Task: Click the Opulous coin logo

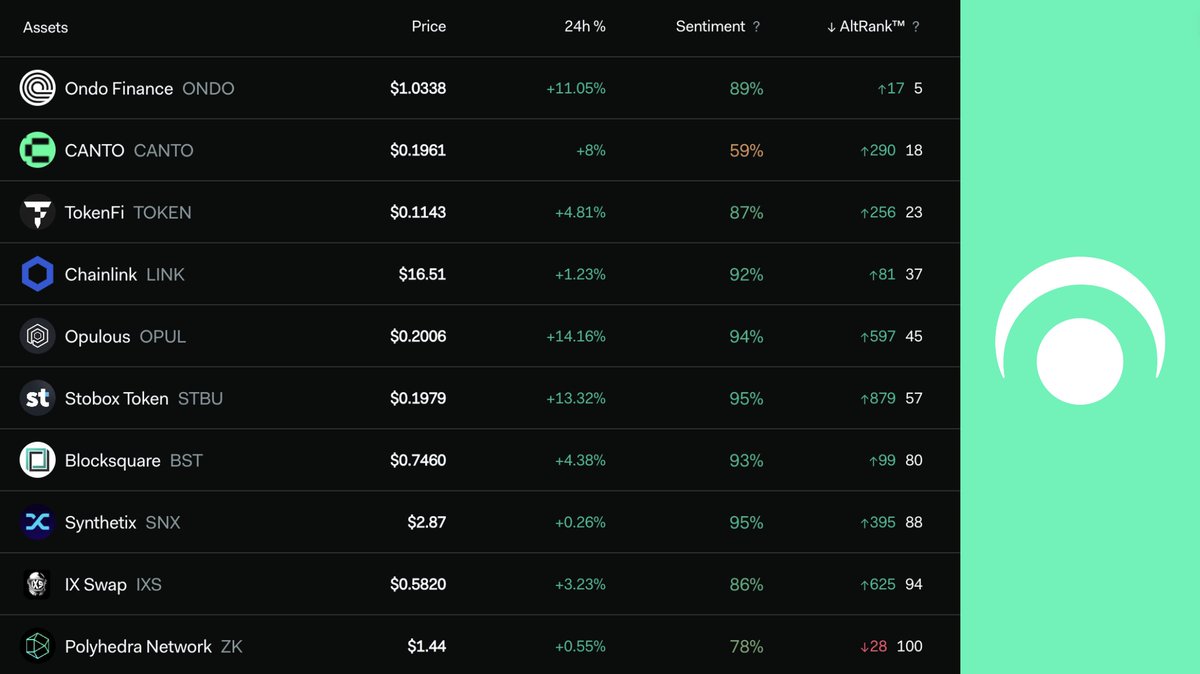Action: (37, 336)
